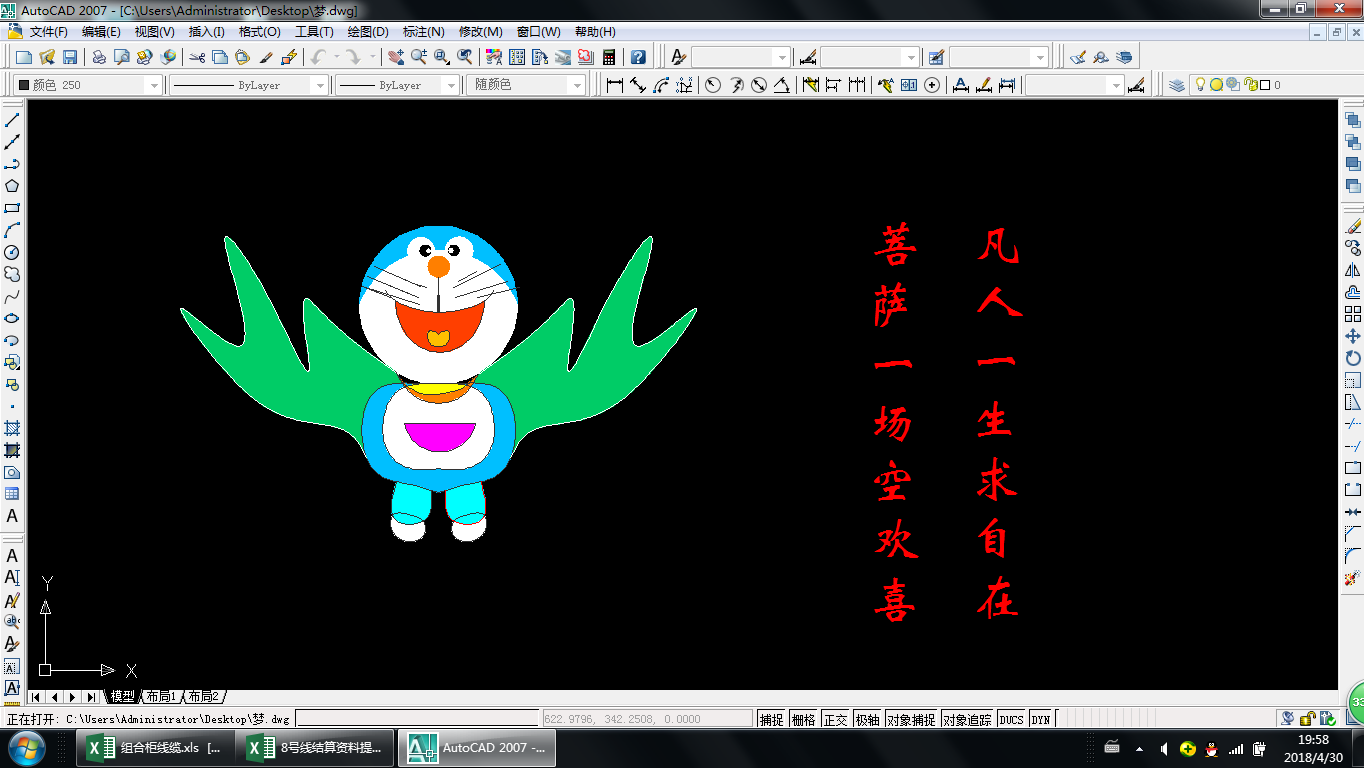Expand the Redo history arrow

[x=373, y=57]
